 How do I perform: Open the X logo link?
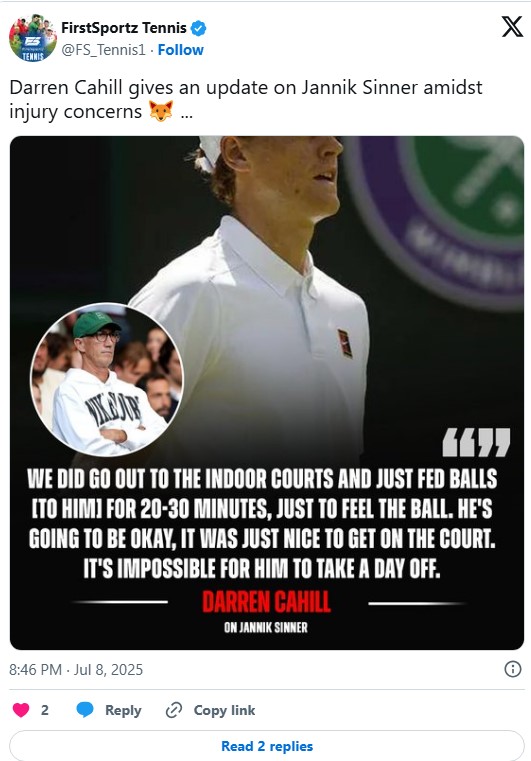pyautogui.click(x=512, y=27)
